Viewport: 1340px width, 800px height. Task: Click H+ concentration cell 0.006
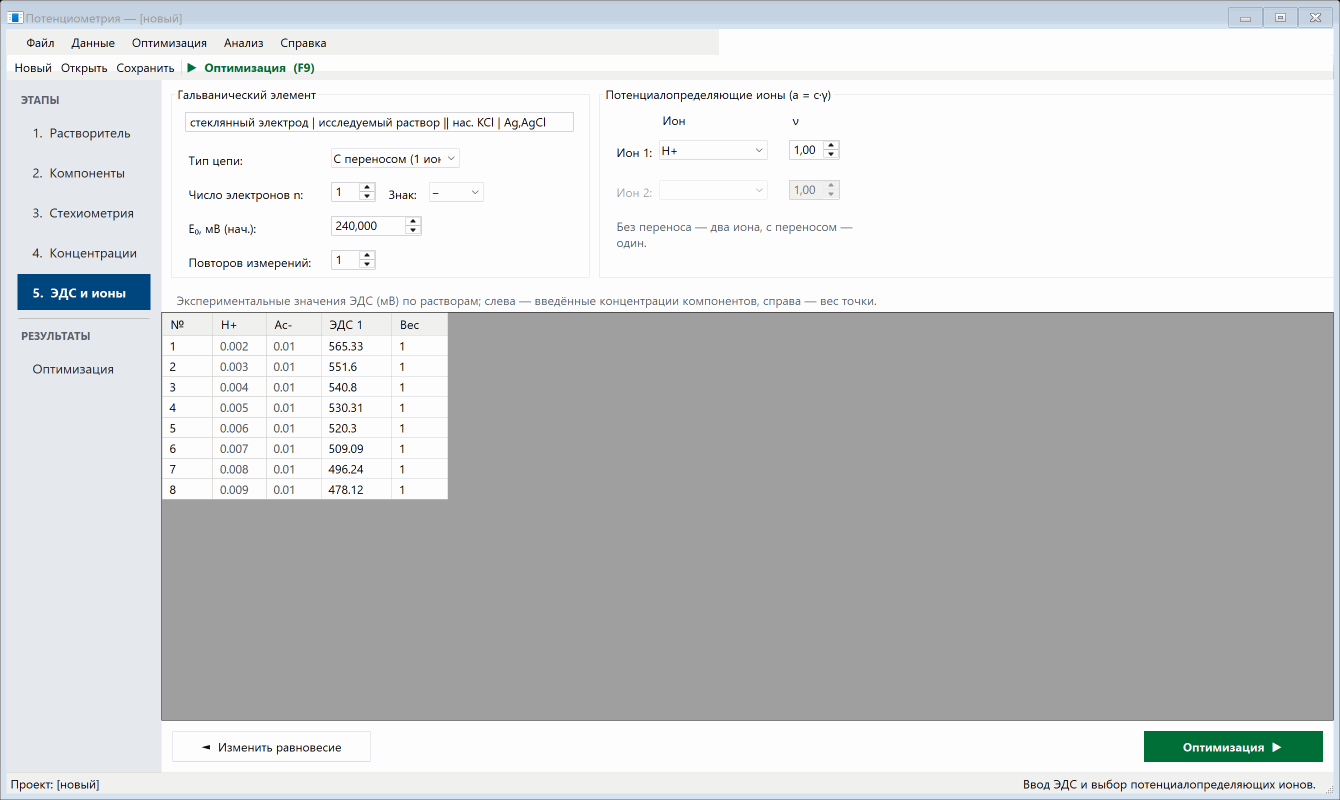(239, 428)
